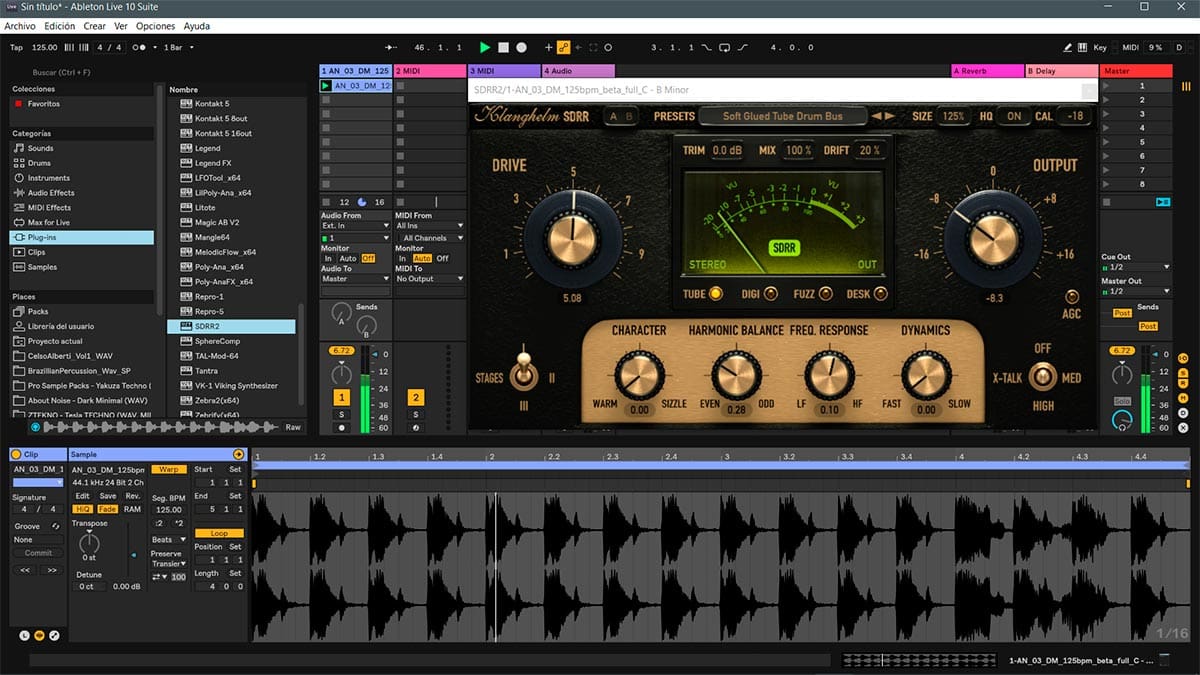The height and width of the screenshot is (675, 1200).
Task: Toggle the AGC switch on SDRR
Action: pos(1072,297)
